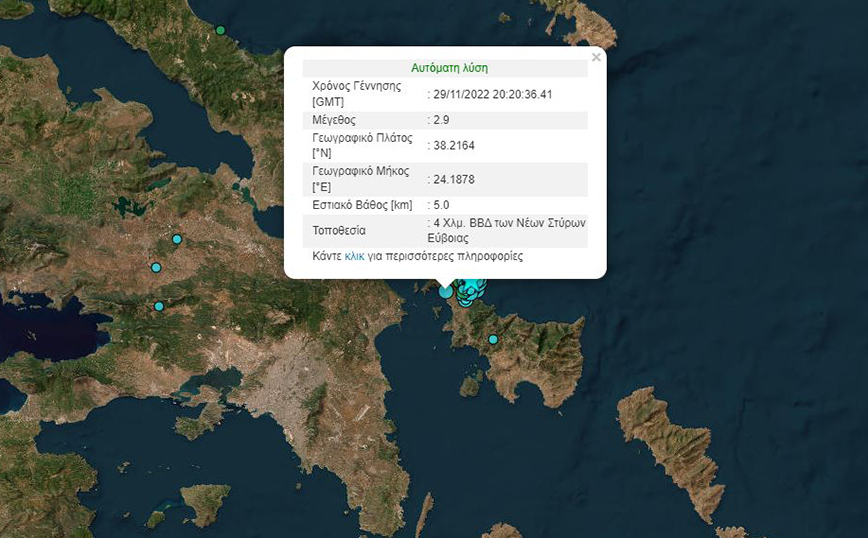Click the 'Αυτόματη λύση' popup header
The height and width of the screenshot is (538, 868).
click(x=449, y=68)
